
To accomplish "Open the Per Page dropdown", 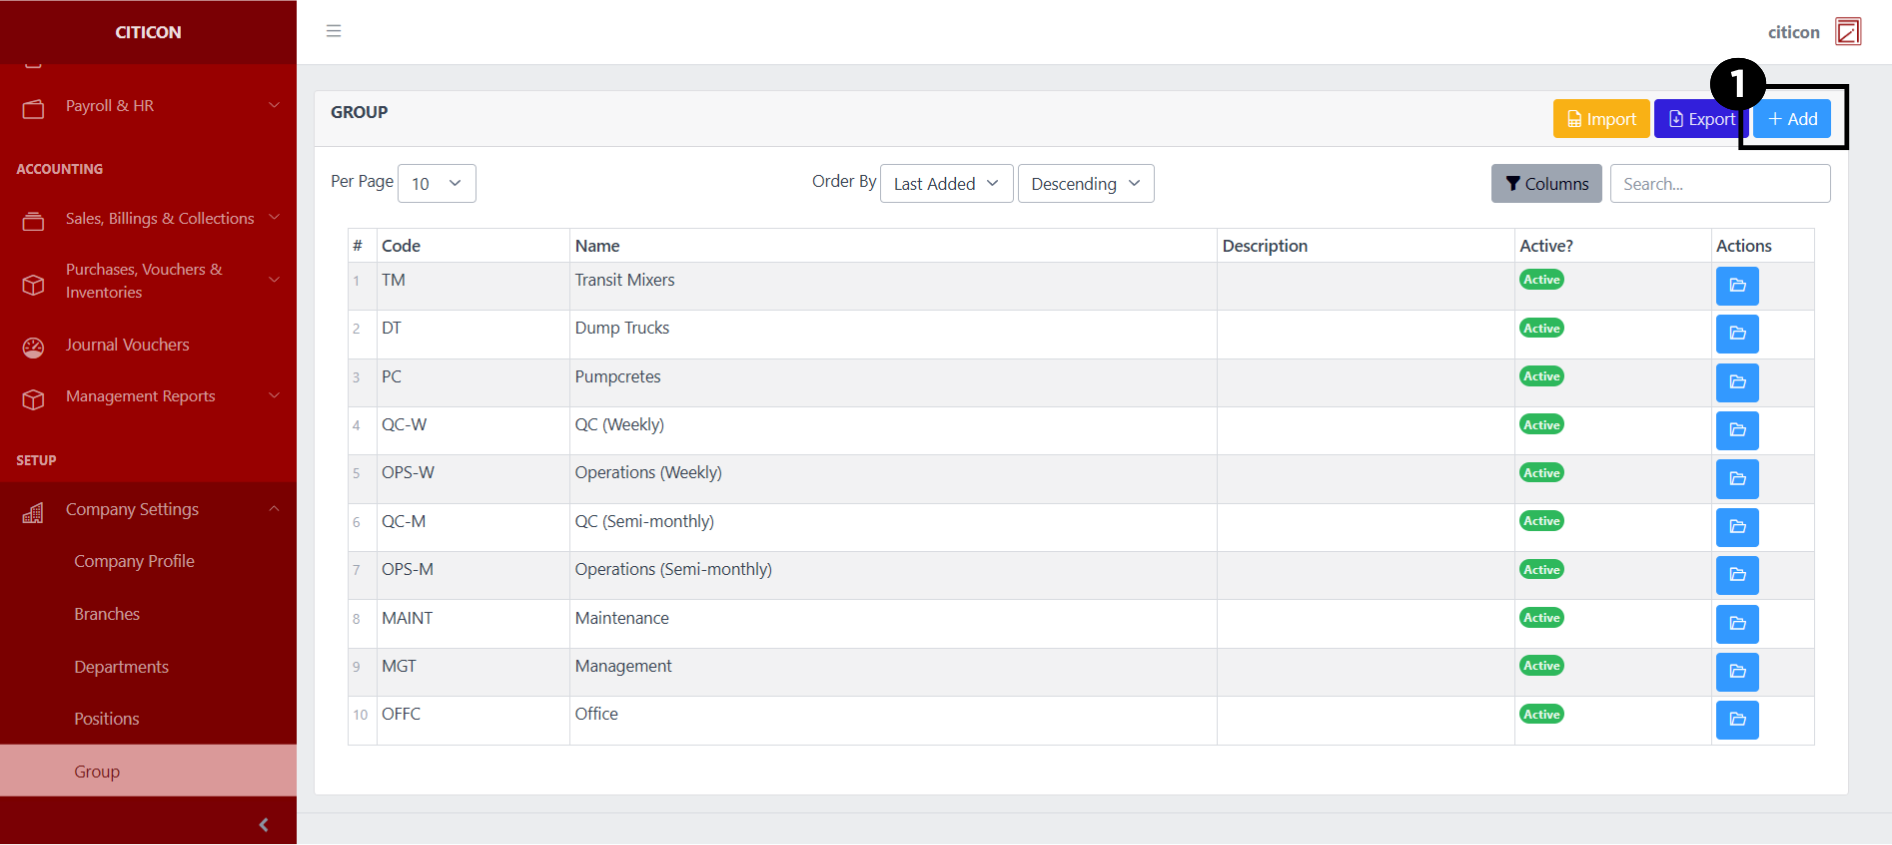I will pyautogui.click(x=436, y=184).
